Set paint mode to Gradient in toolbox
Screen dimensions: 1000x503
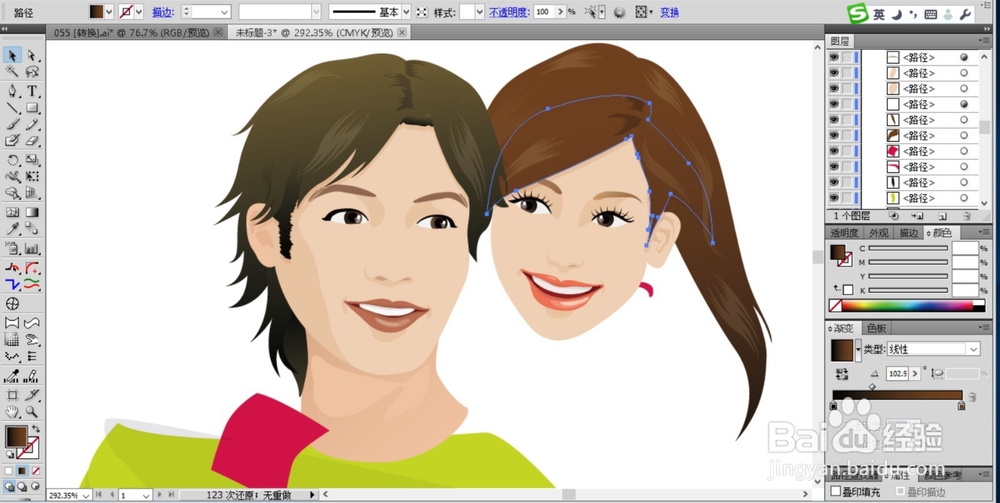click(x=22, y=471)
